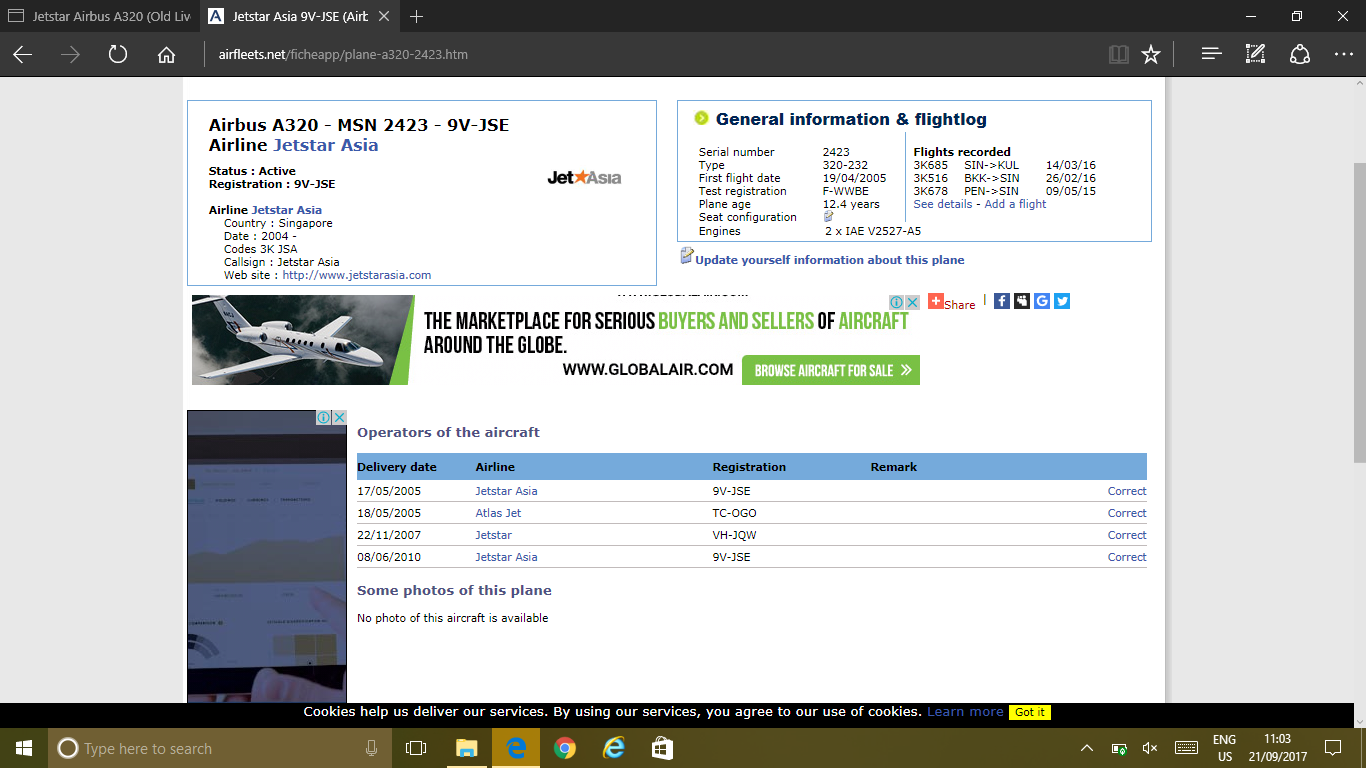Share the page on Twitter
1366x768 pixels.
pyautogui.click(x=1062, y=300)
